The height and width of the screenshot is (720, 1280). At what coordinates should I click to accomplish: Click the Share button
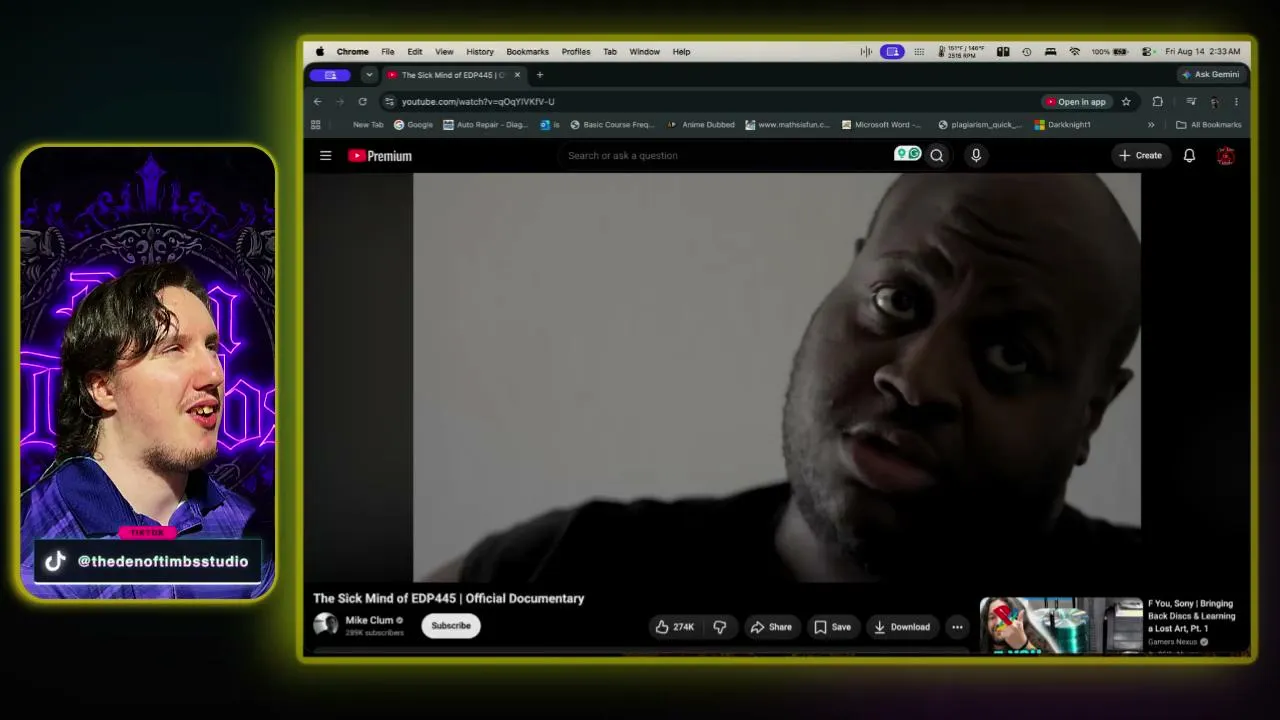coord(771,627)
